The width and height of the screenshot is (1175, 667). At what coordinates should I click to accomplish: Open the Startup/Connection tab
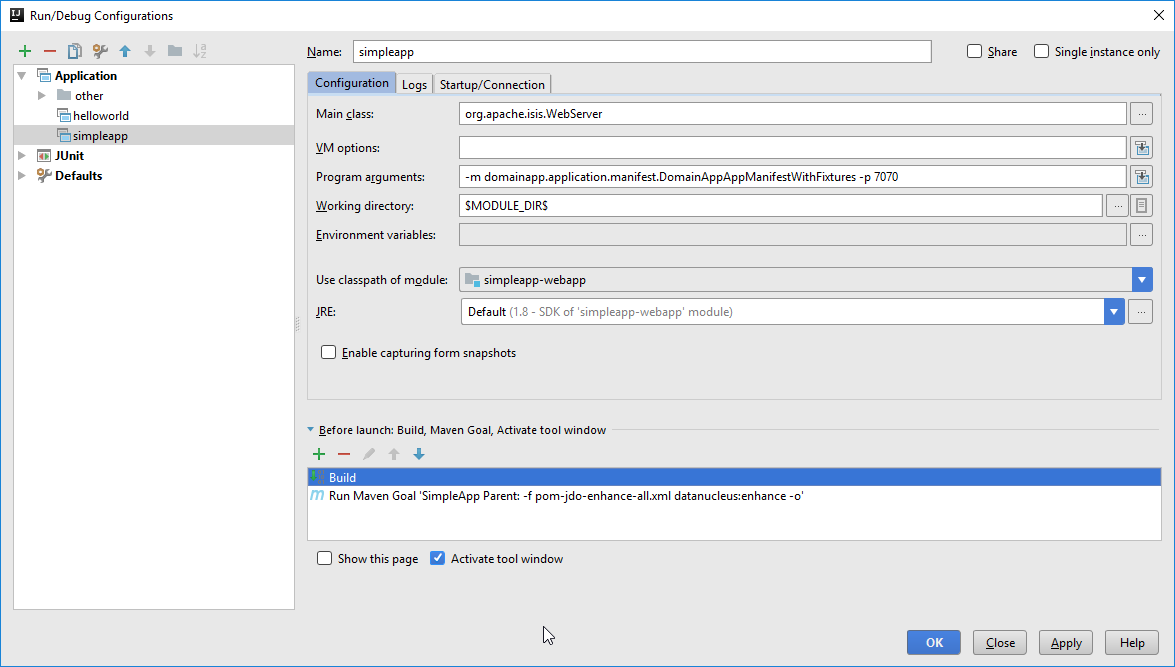pos(492,84)
